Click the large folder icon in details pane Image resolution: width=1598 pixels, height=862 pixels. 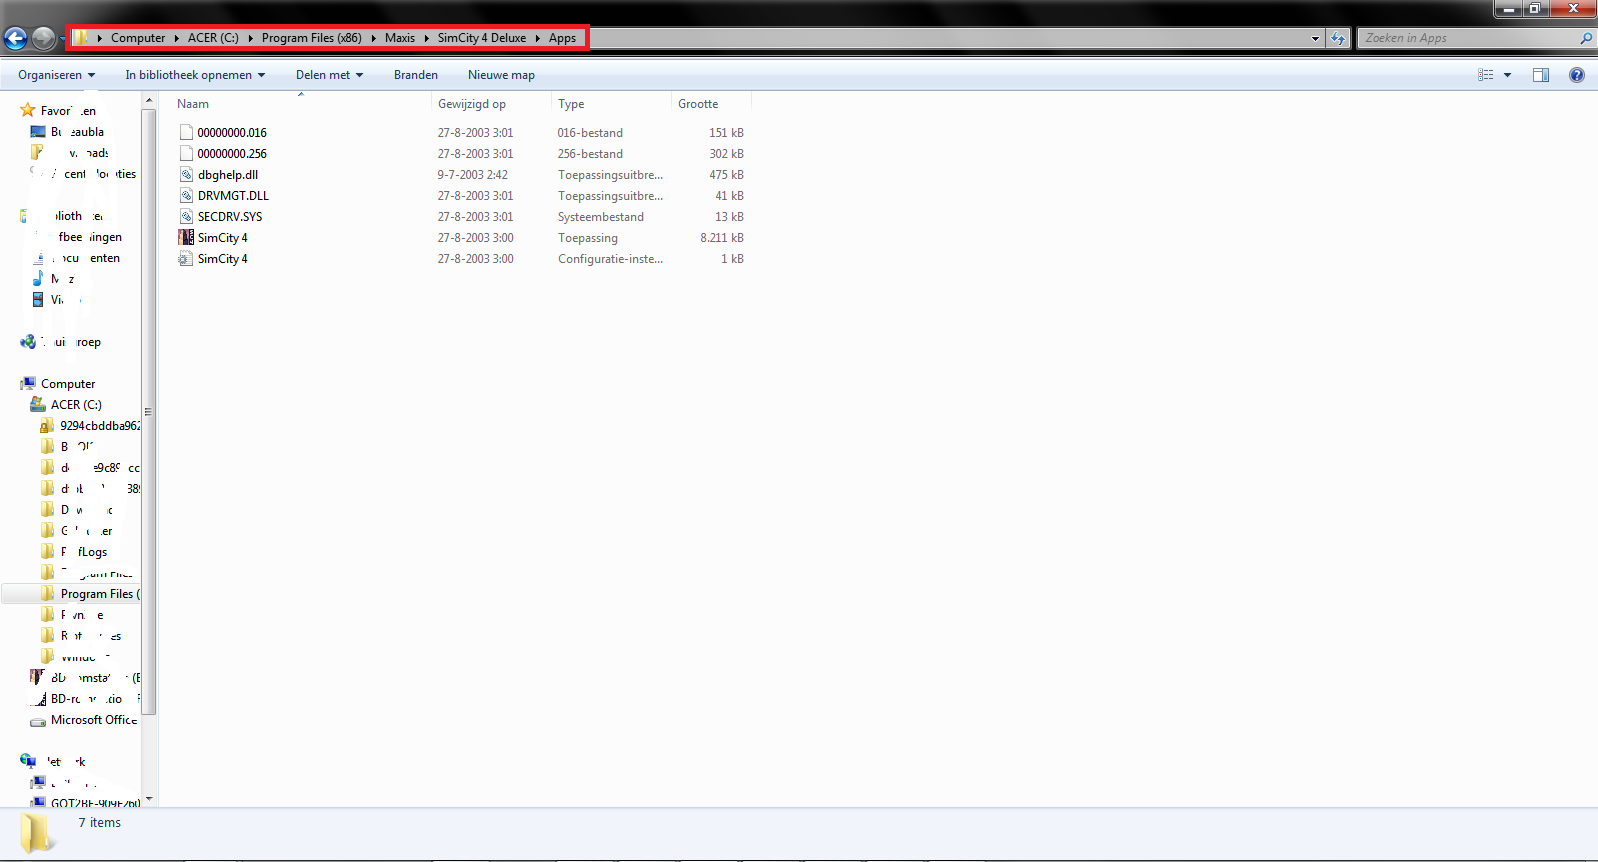[37, 832]
